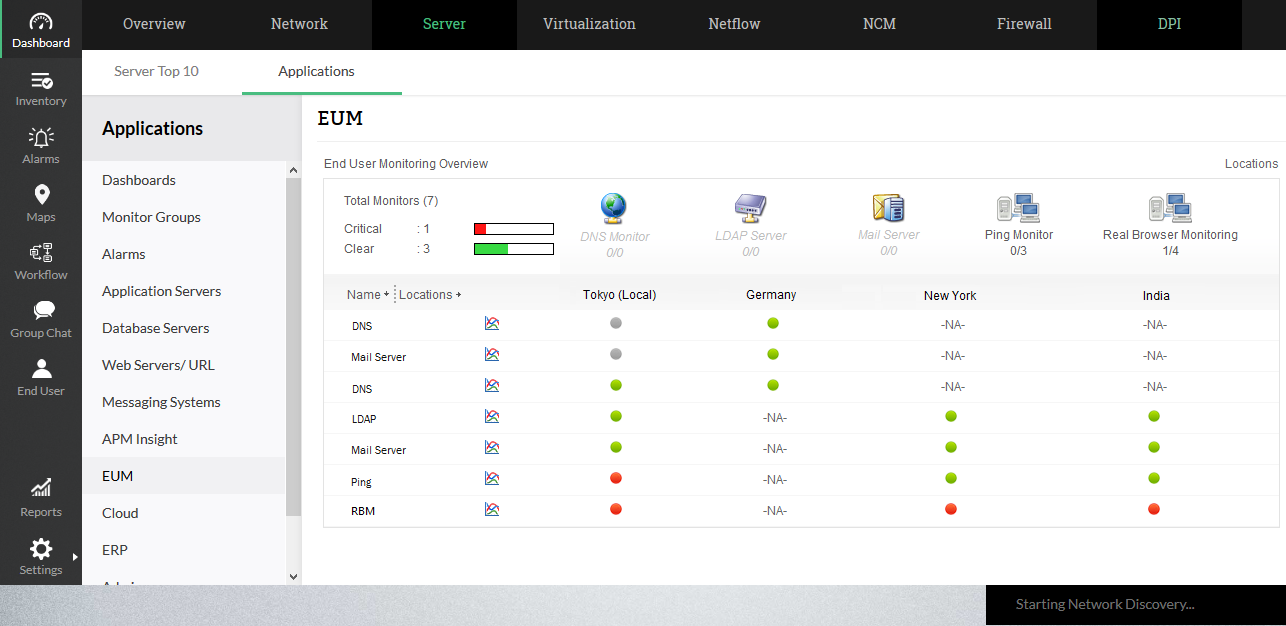Screen dimensions: 1286x626
Task: Click the Ping Monitor computers icon
Action: point(1018,208)
